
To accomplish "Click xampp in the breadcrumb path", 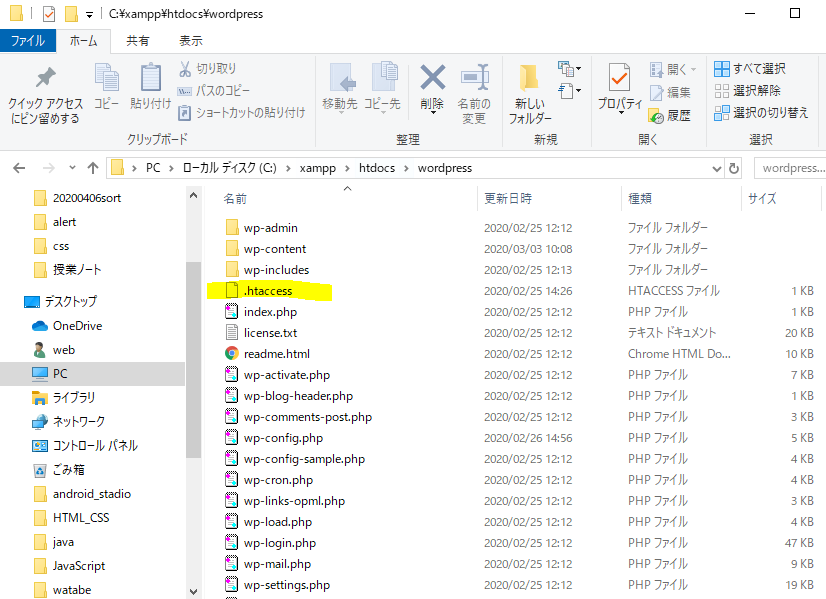I will click(318, 168).
